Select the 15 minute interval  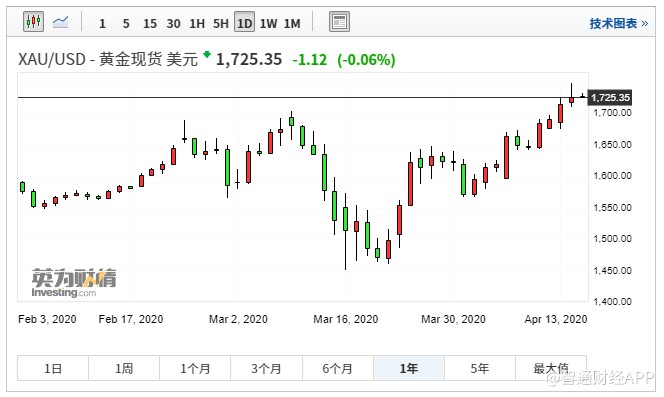coord(149,23)
